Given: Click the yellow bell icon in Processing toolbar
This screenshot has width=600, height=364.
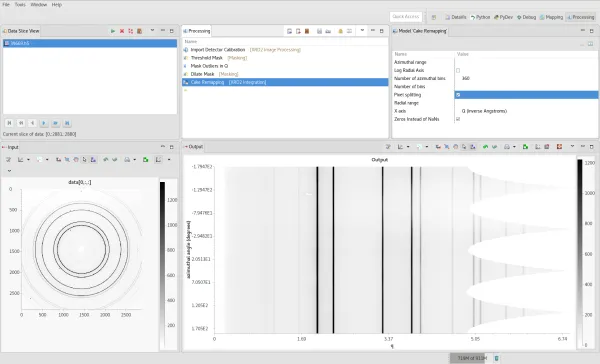Looking at the screenshot, I should point(340,31).
